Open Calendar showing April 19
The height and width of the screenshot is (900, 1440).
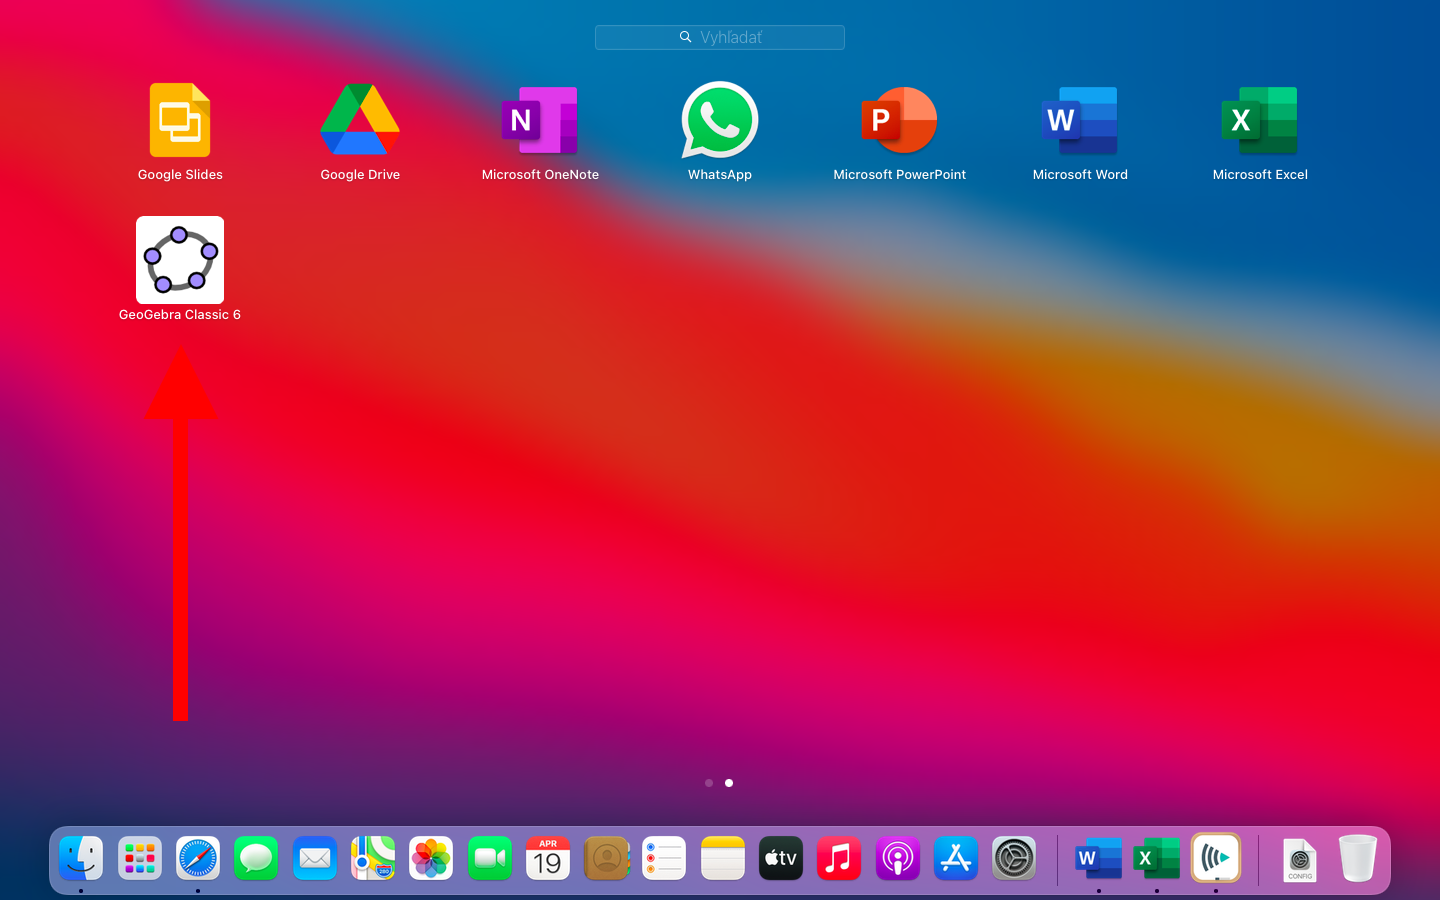pyautogui.click(x=548, y=859)
